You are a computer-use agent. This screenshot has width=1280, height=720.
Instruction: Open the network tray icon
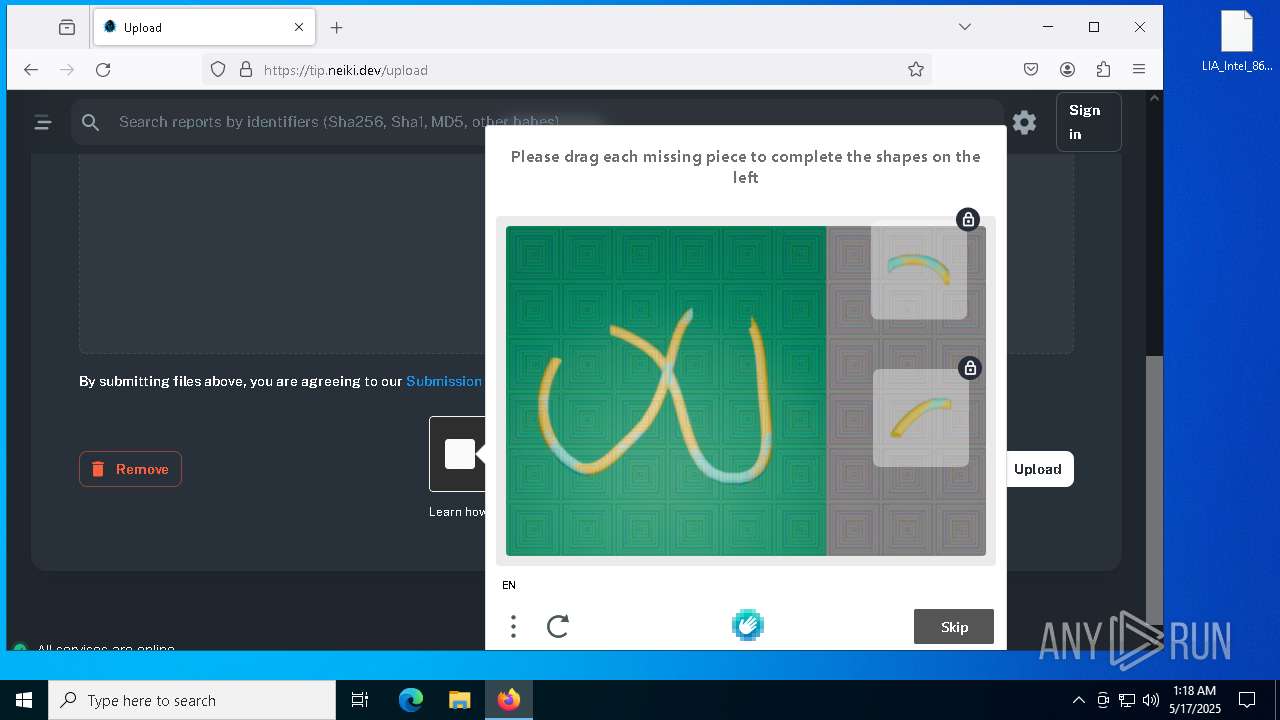tap(1127, 700)
